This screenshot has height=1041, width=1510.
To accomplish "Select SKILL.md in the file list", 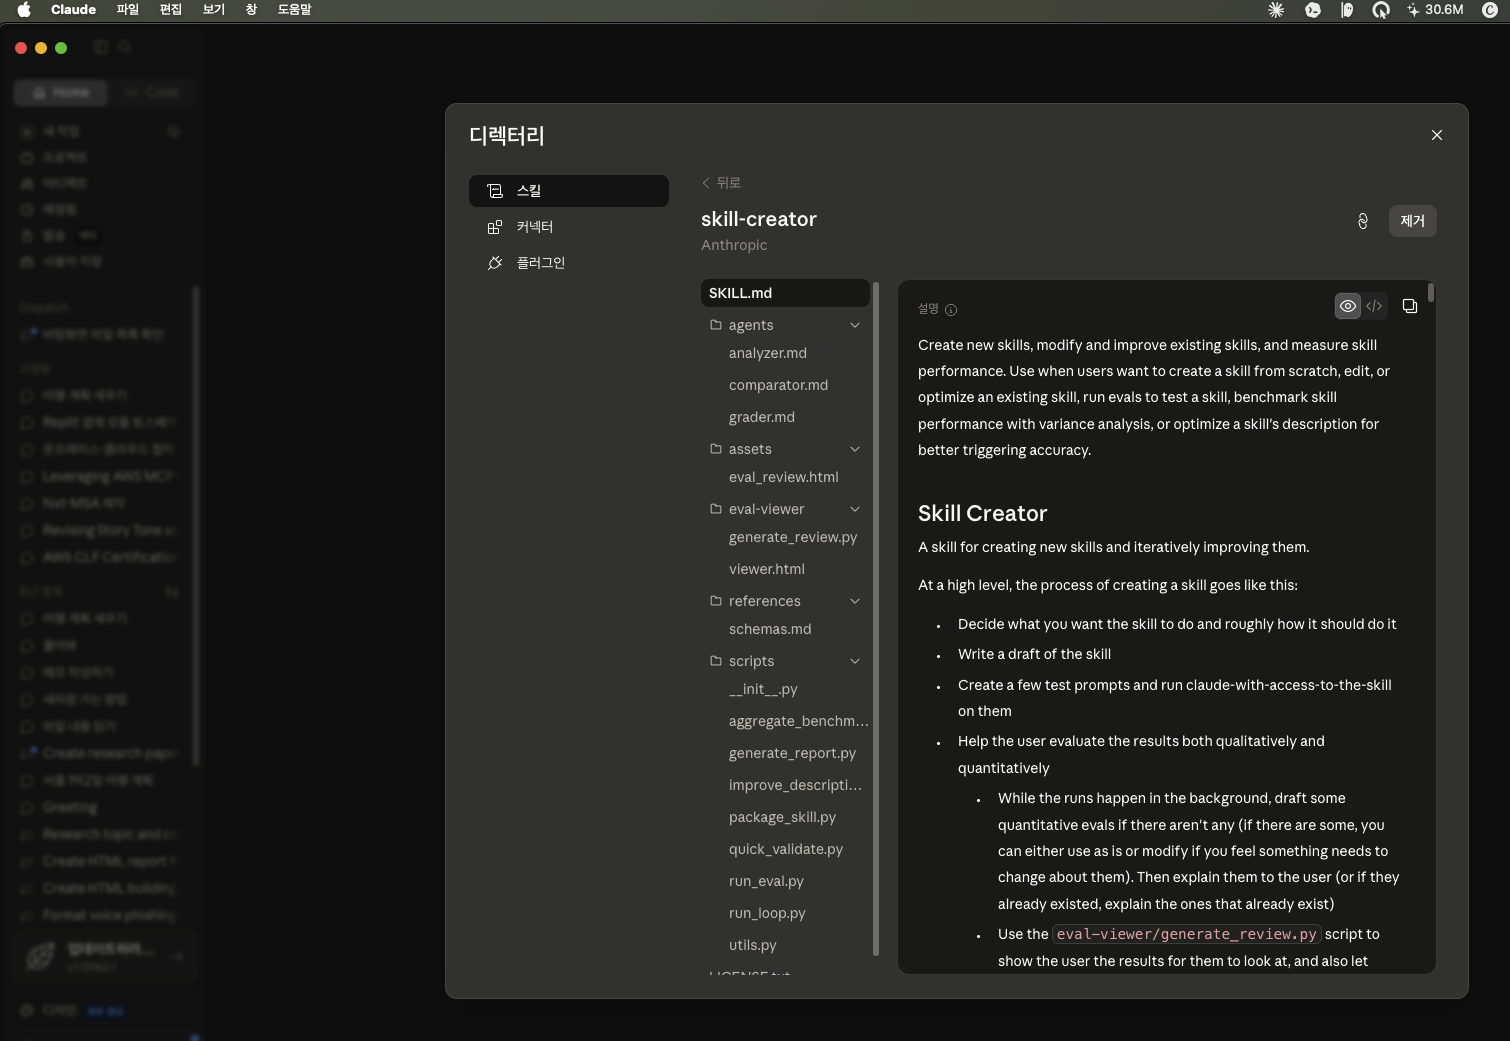I will pos(785,293).
